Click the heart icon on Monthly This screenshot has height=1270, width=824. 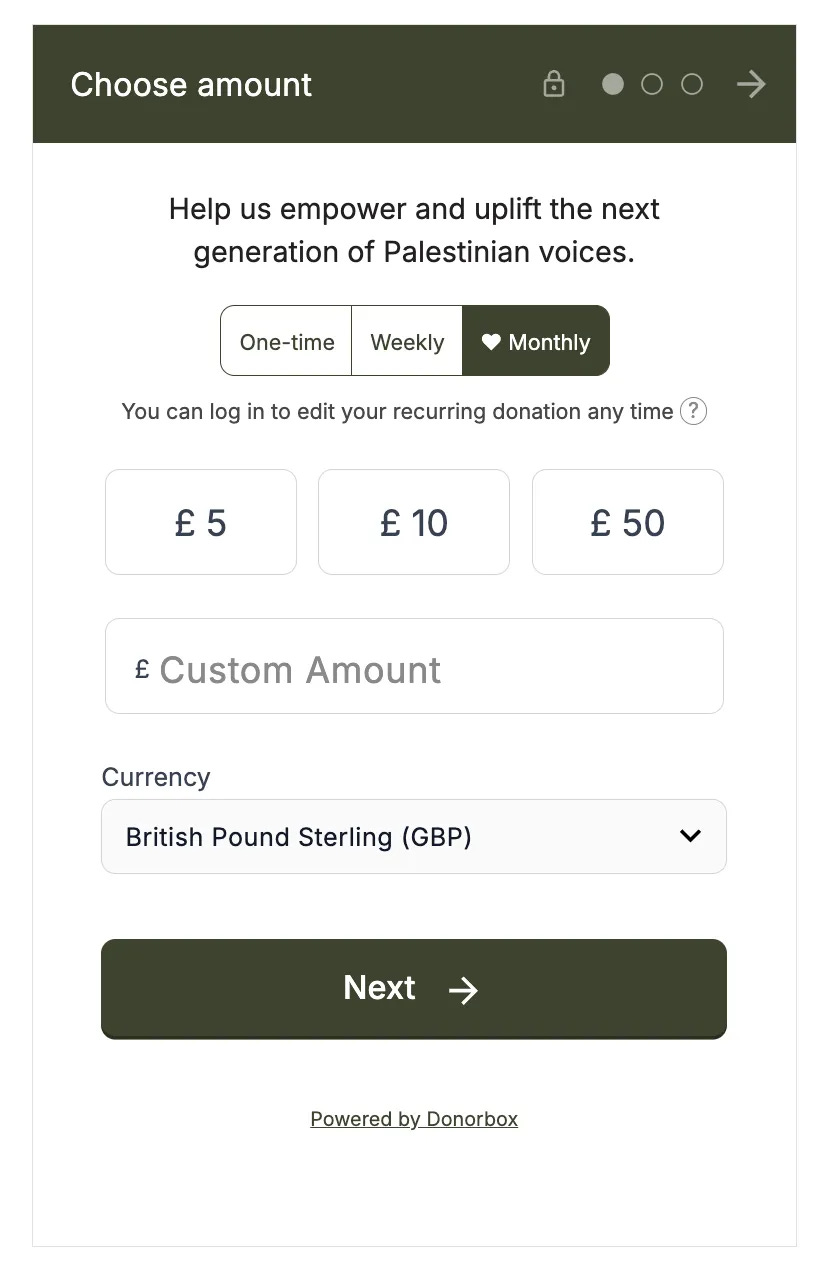point(491,342)
